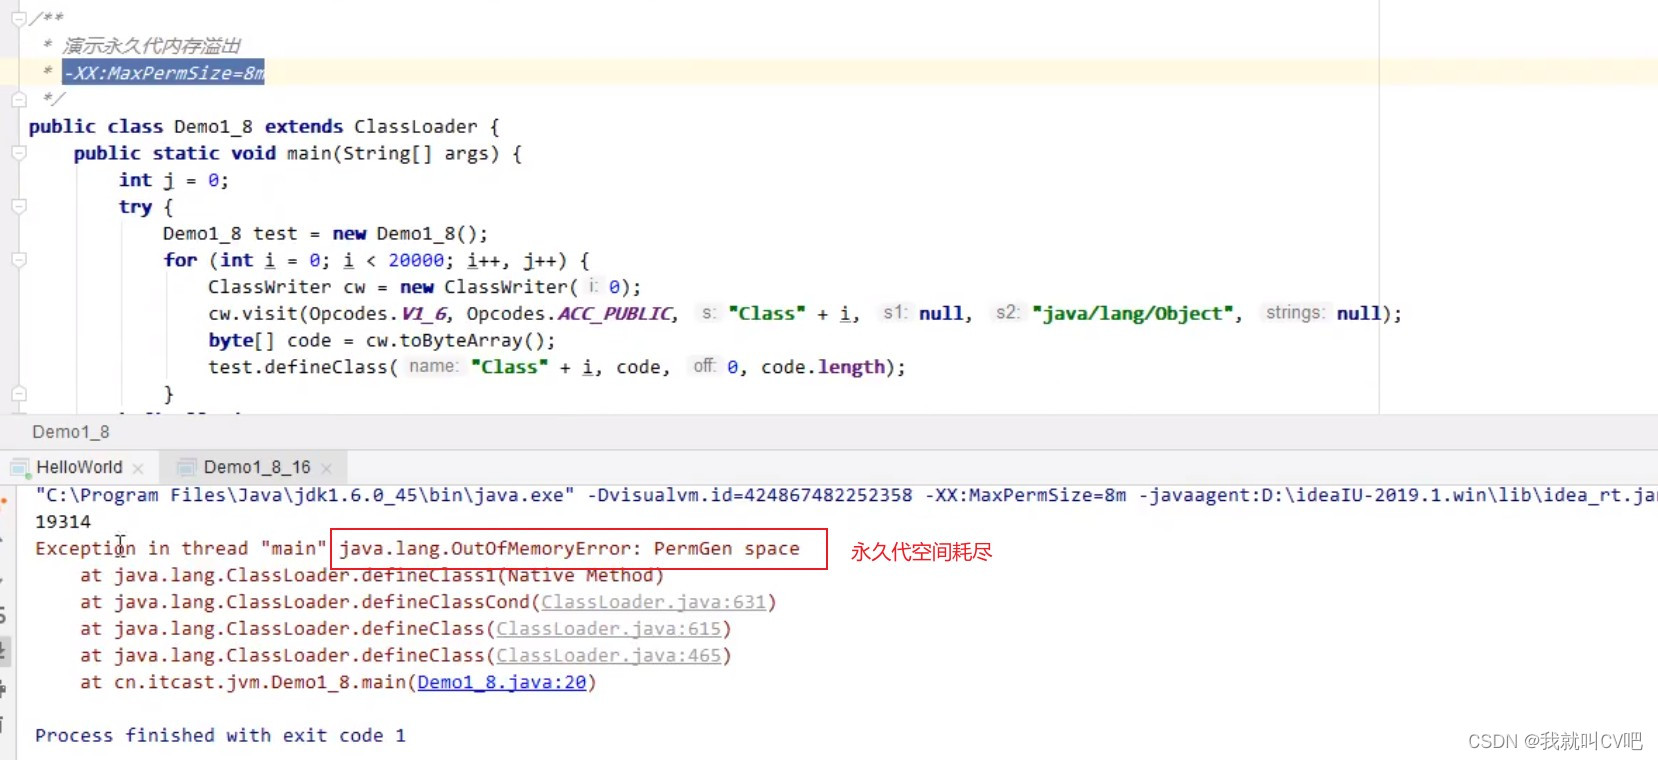Switch to the HelloWorld run tab

pos(79,467)
